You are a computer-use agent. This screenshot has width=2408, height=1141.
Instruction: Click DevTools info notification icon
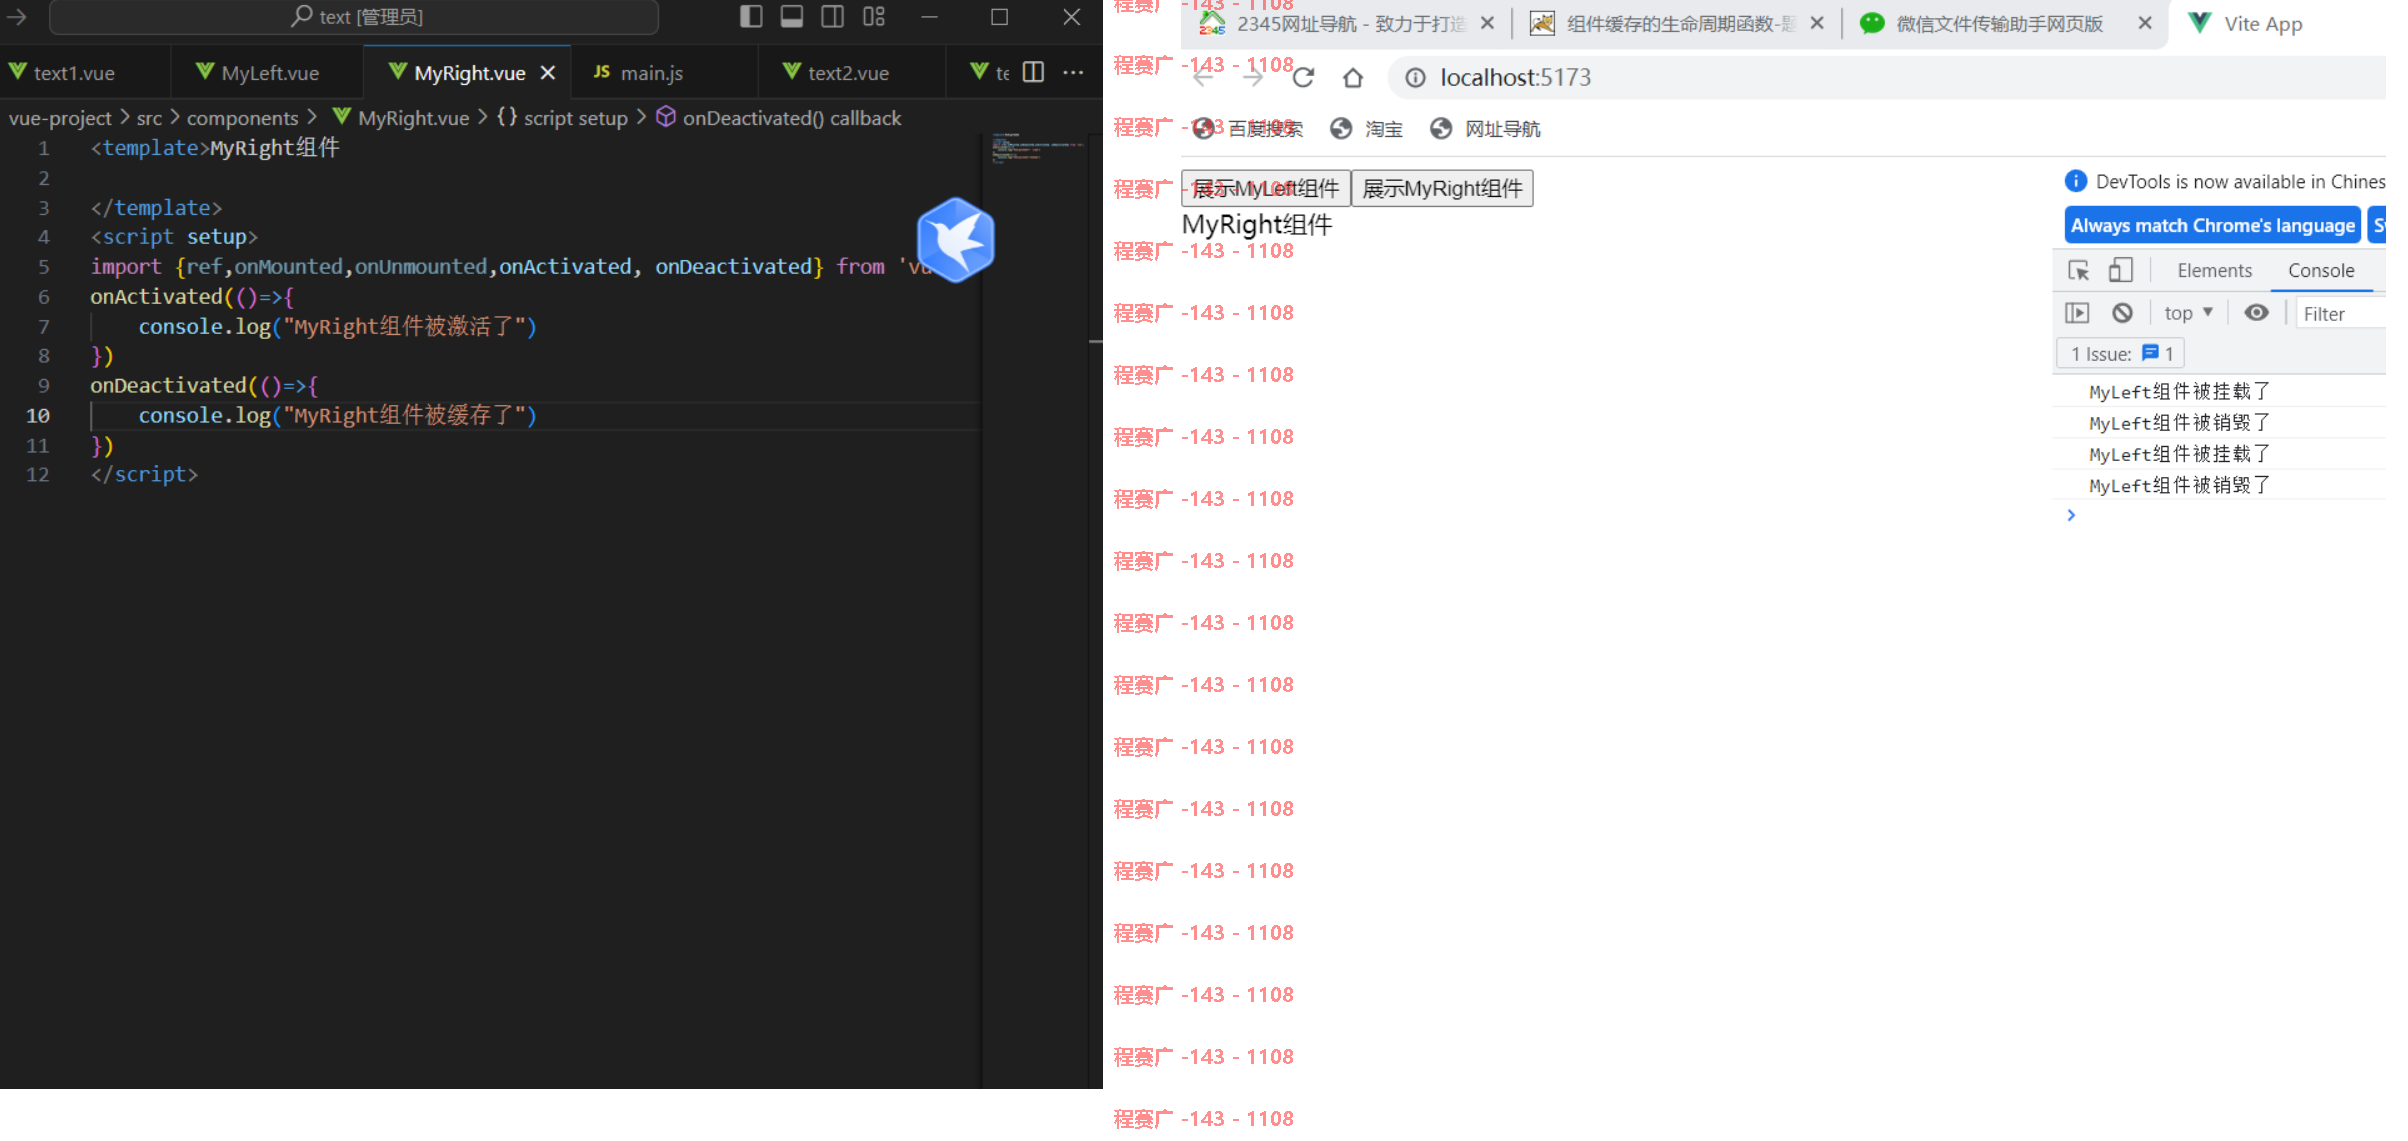click(2076, 181)
